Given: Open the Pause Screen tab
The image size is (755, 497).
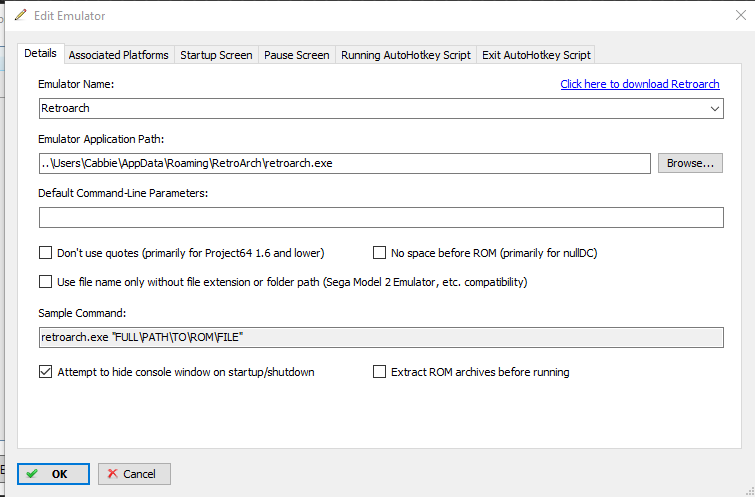Looking at the screenshot, I should pyautogui.click(x=297, y=55).
